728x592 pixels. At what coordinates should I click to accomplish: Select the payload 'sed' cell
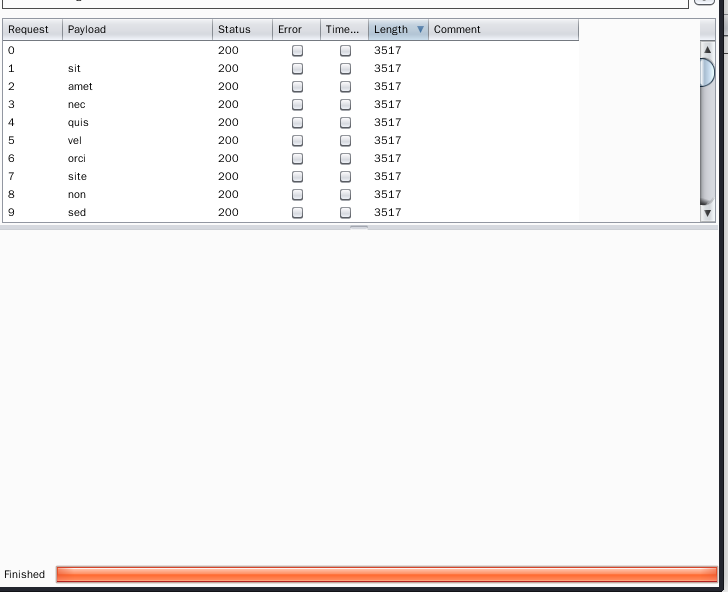point(137,212)
